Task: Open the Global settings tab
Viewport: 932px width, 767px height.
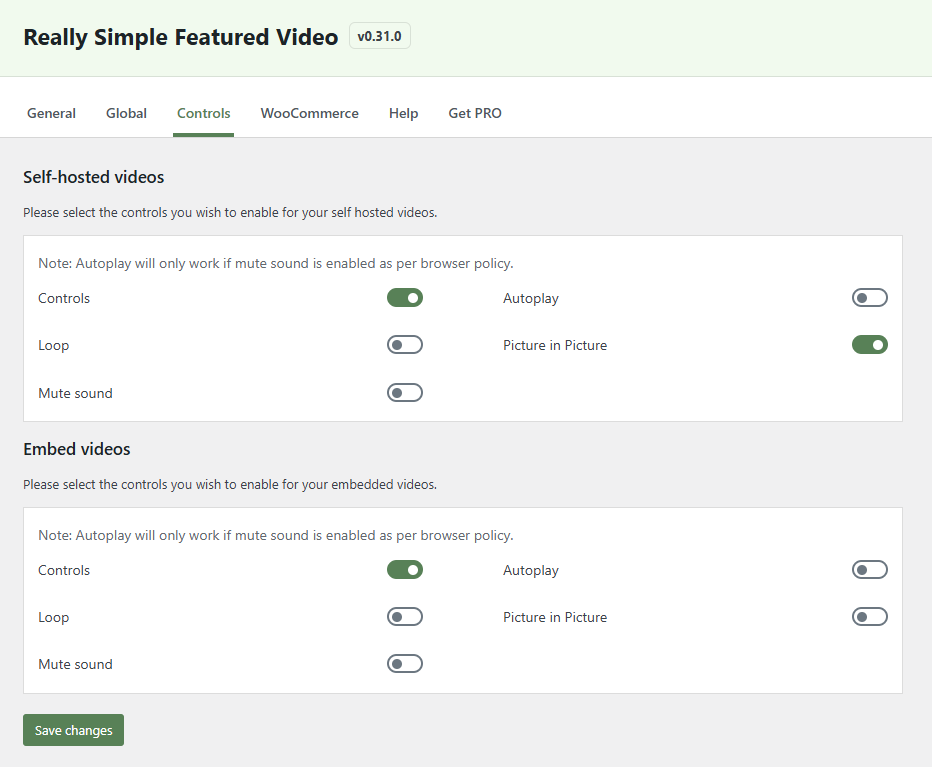Action: tap(126, 113)
